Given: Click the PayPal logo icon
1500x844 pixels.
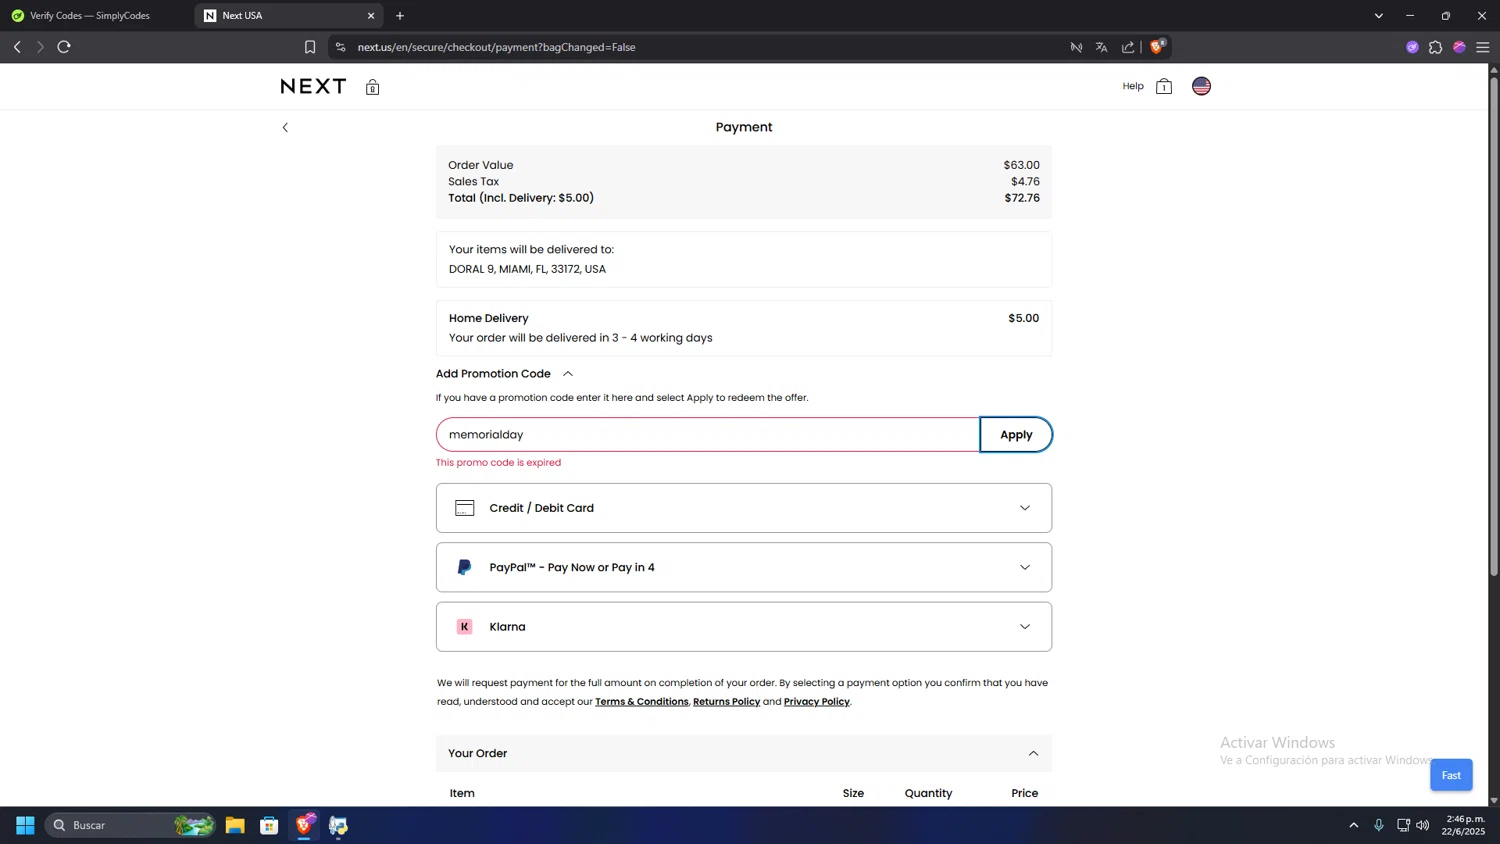Looking at the screenshot, I should point(464,567).
